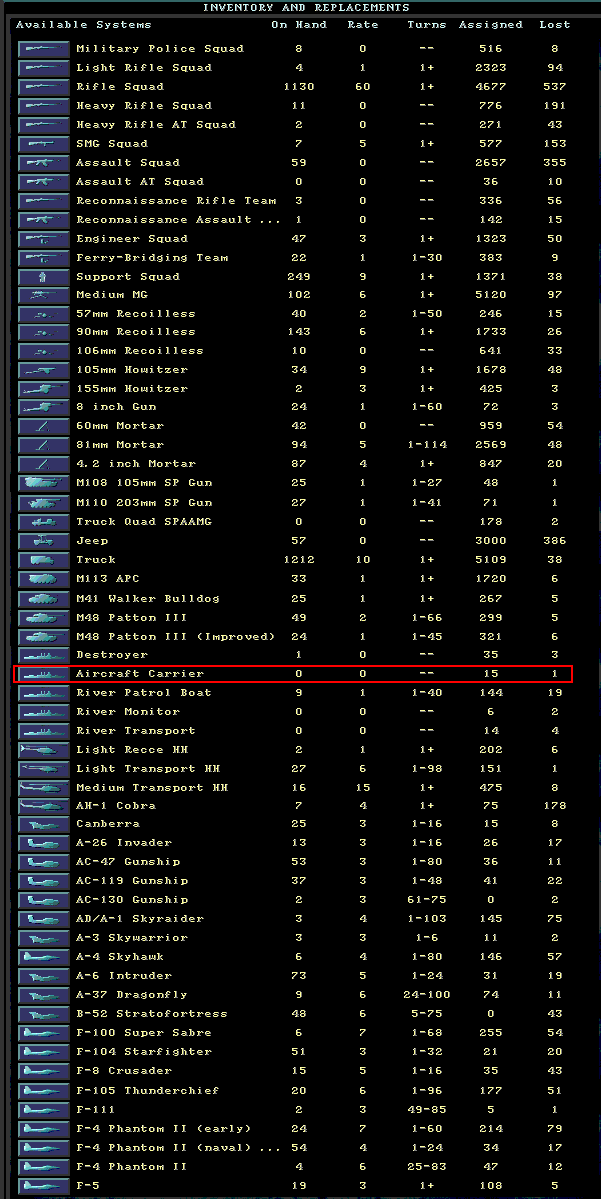This screenshot has height=1199, width=601.
Task: Click the Assigned column header
Action: tap(491, 24)
